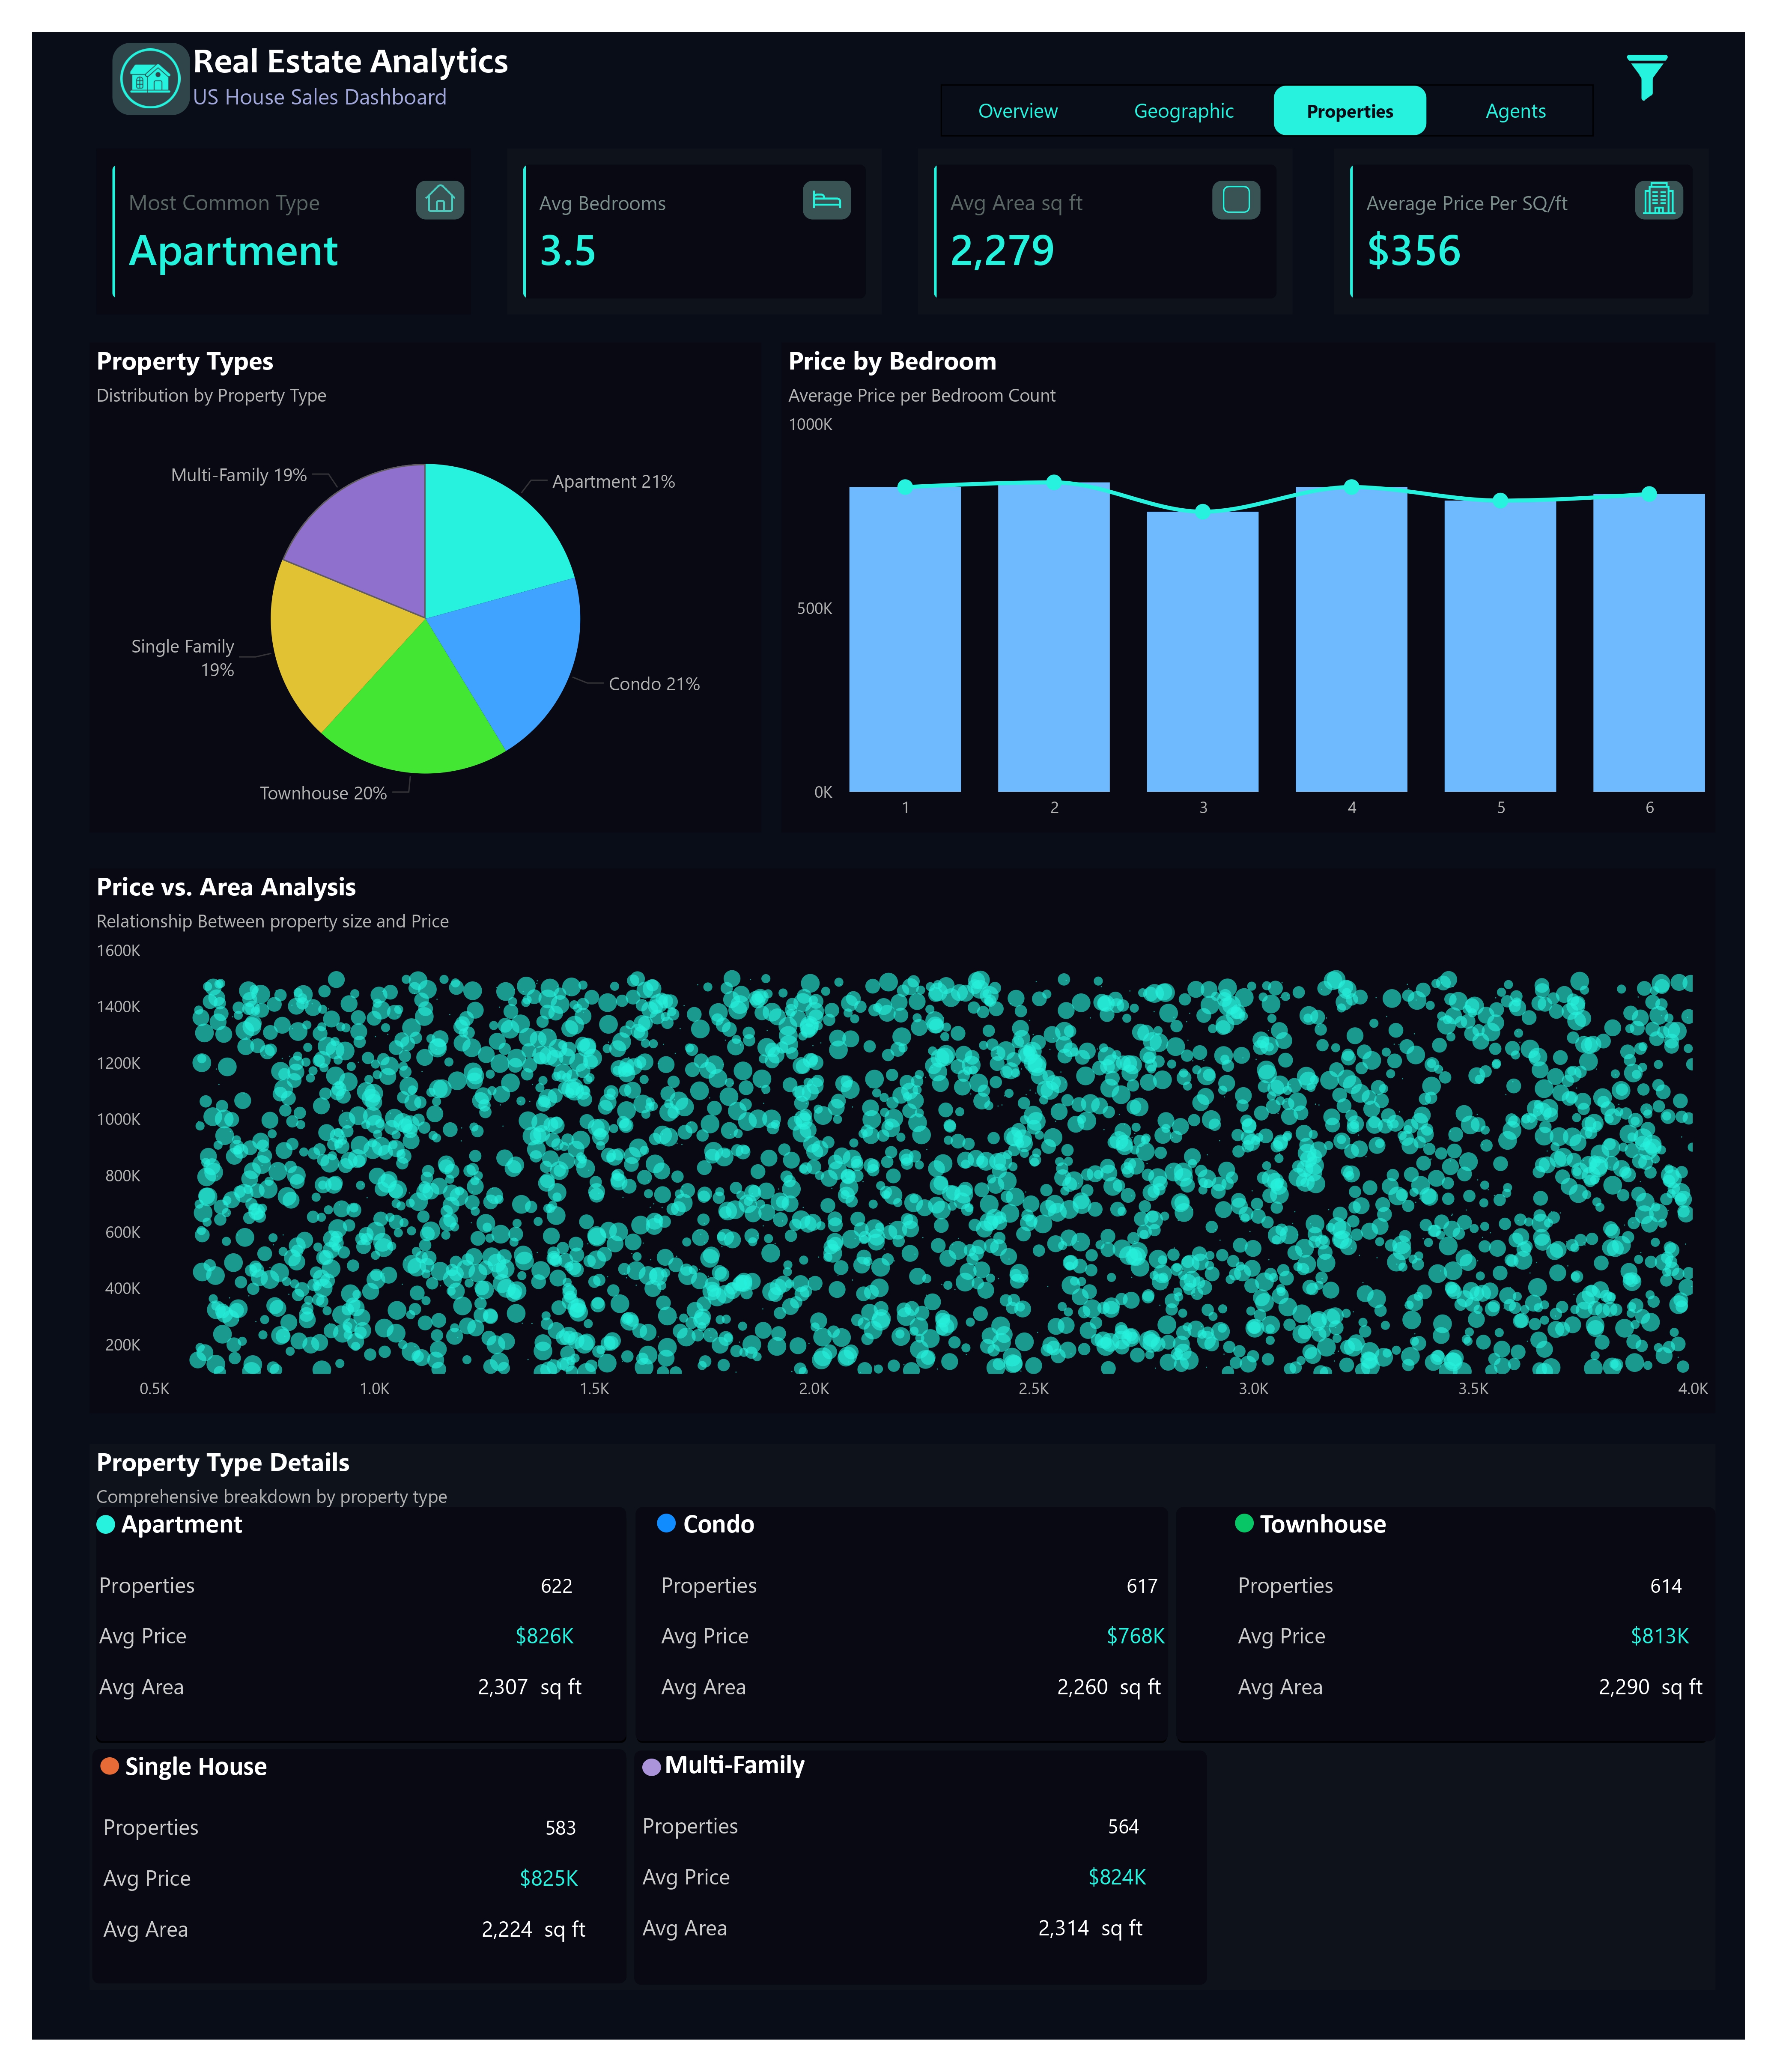
Task: Click the square icon on Avg Area card
Action: [x=1237, y=200]
